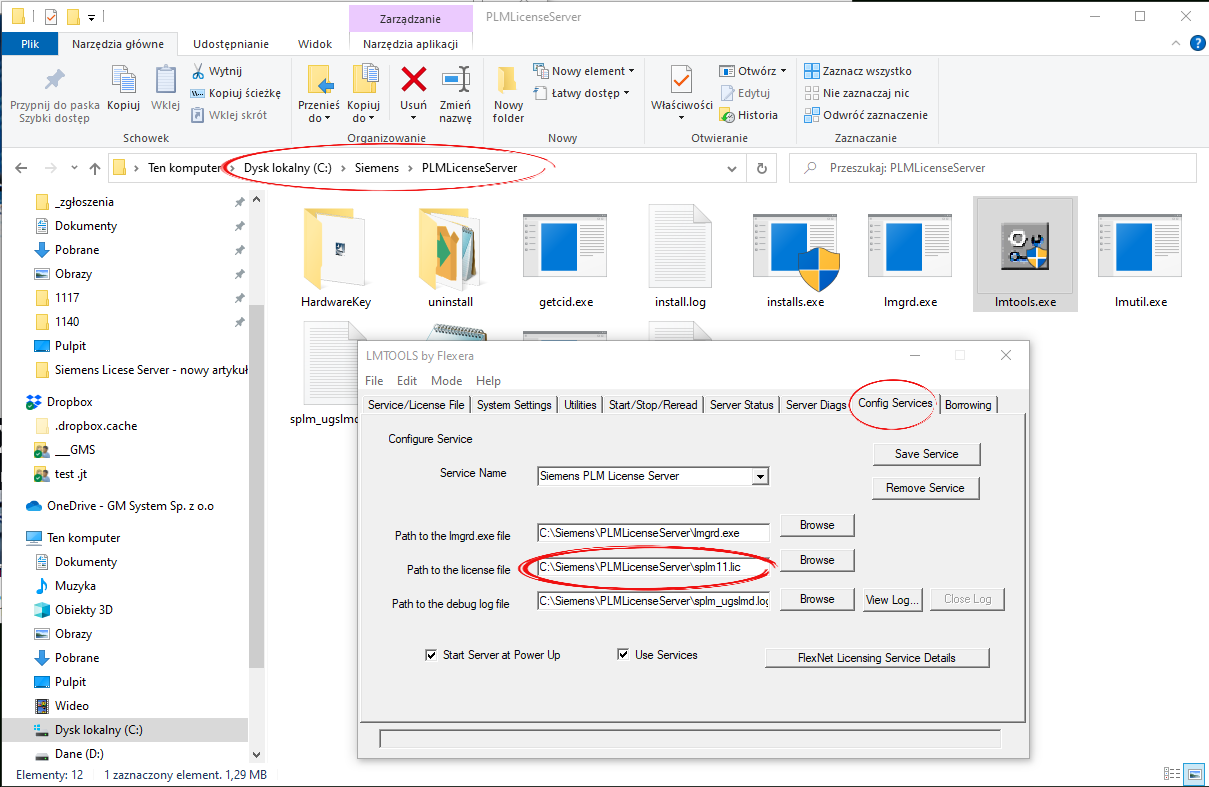The height and width of the screenshot is (787, 1209).
Task: Click the View Log... button
Action: point(891,599)
